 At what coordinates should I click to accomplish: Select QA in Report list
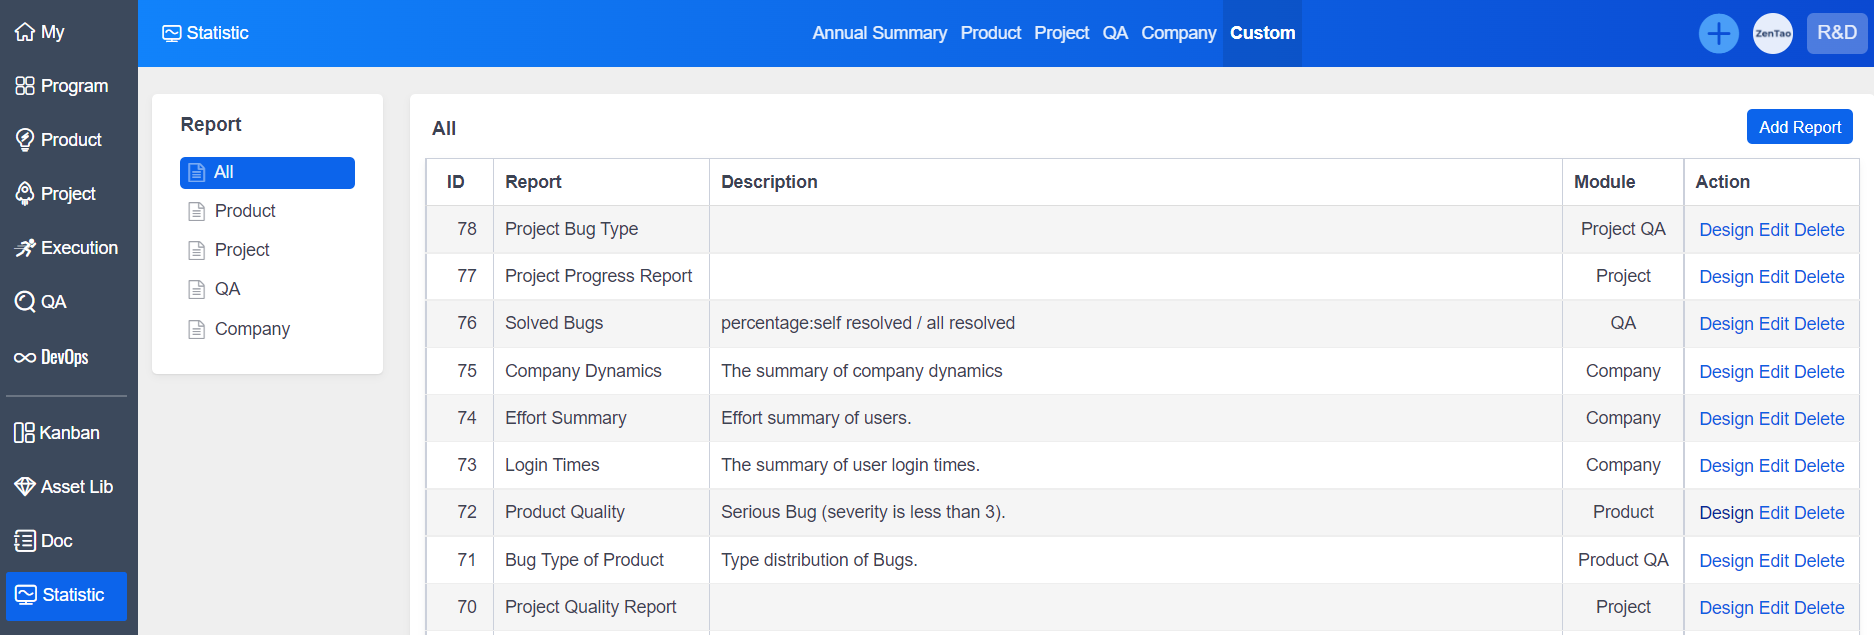(227, 289)
